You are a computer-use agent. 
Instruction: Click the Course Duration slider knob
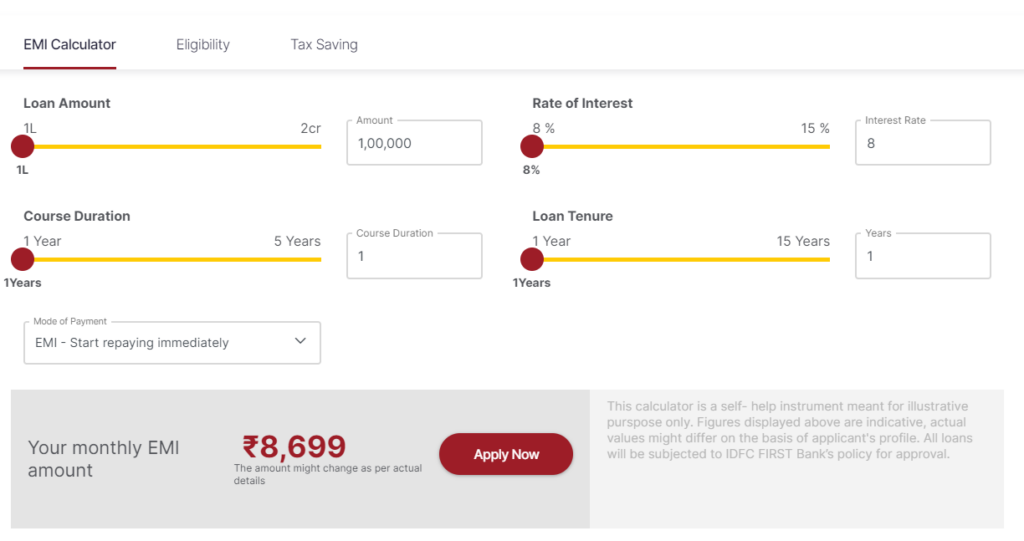[22, 259]
